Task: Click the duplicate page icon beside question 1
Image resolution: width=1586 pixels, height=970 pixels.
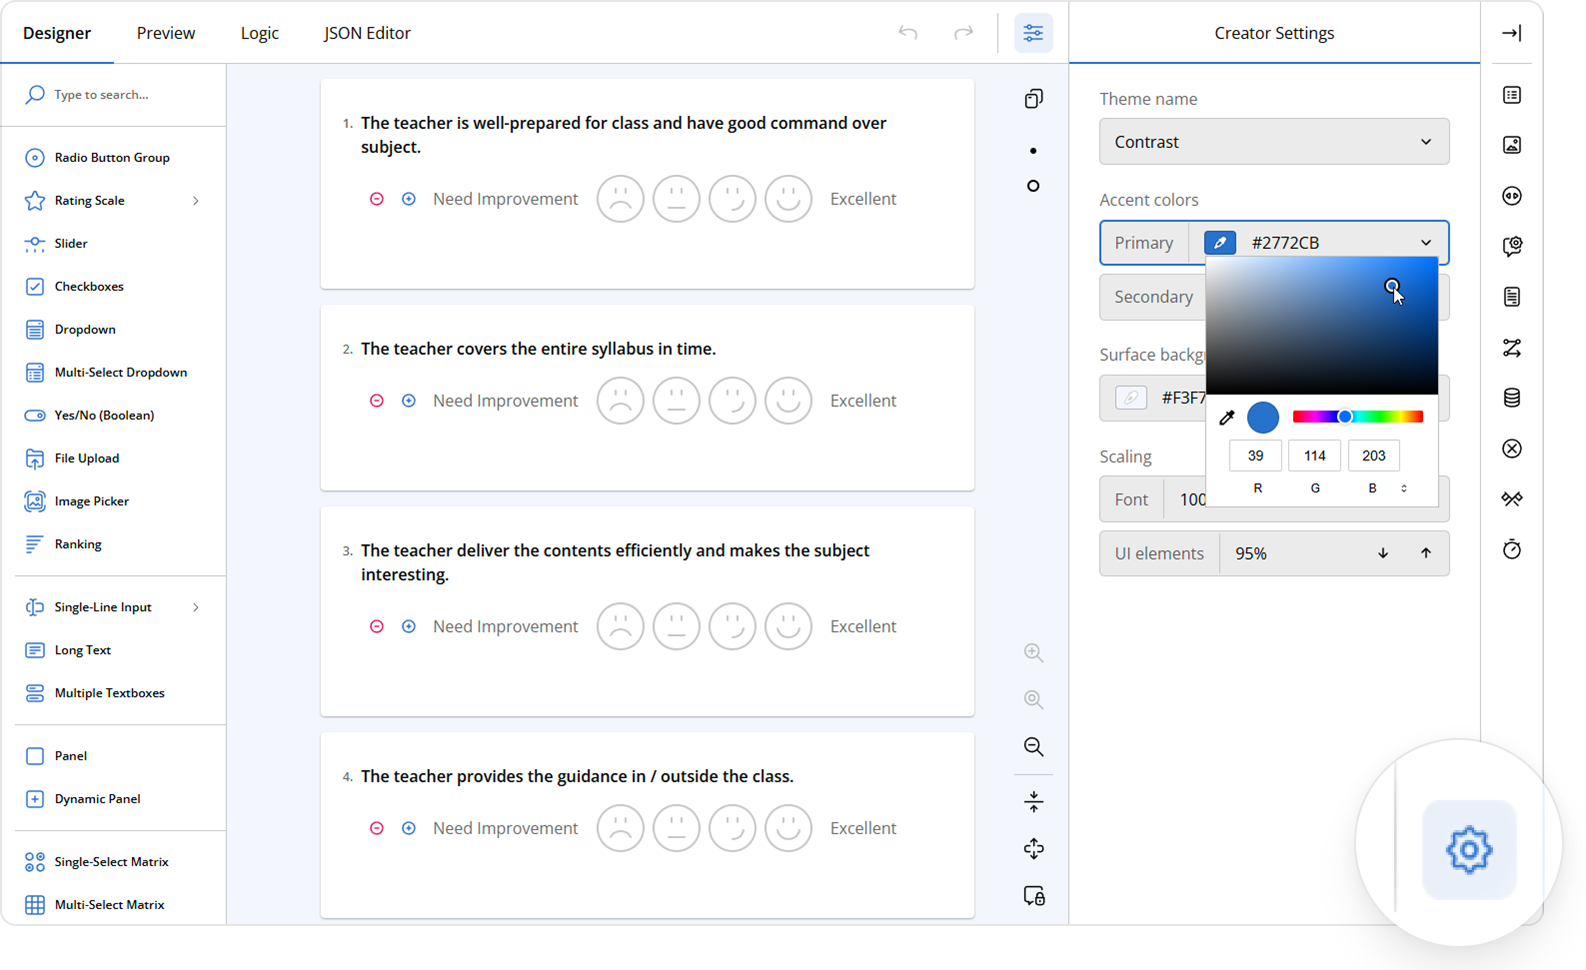Action: point(1034,98)
